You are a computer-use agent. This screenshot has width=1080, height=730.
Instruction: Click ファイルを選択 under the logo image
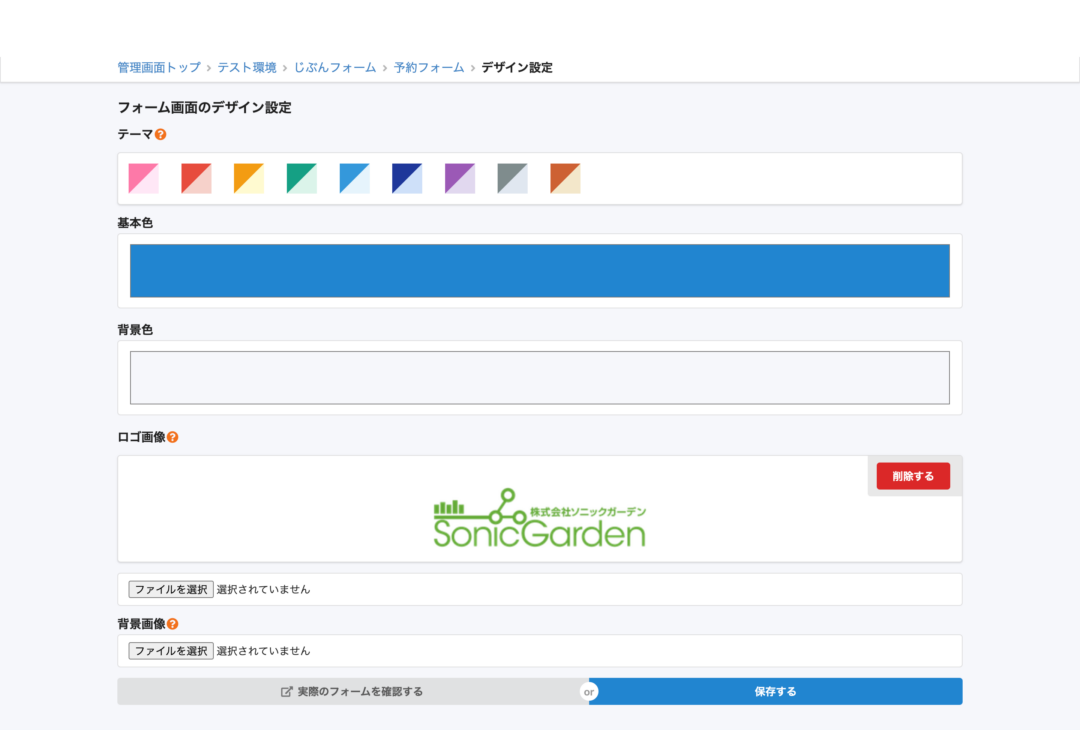click(x=169, y=589)
